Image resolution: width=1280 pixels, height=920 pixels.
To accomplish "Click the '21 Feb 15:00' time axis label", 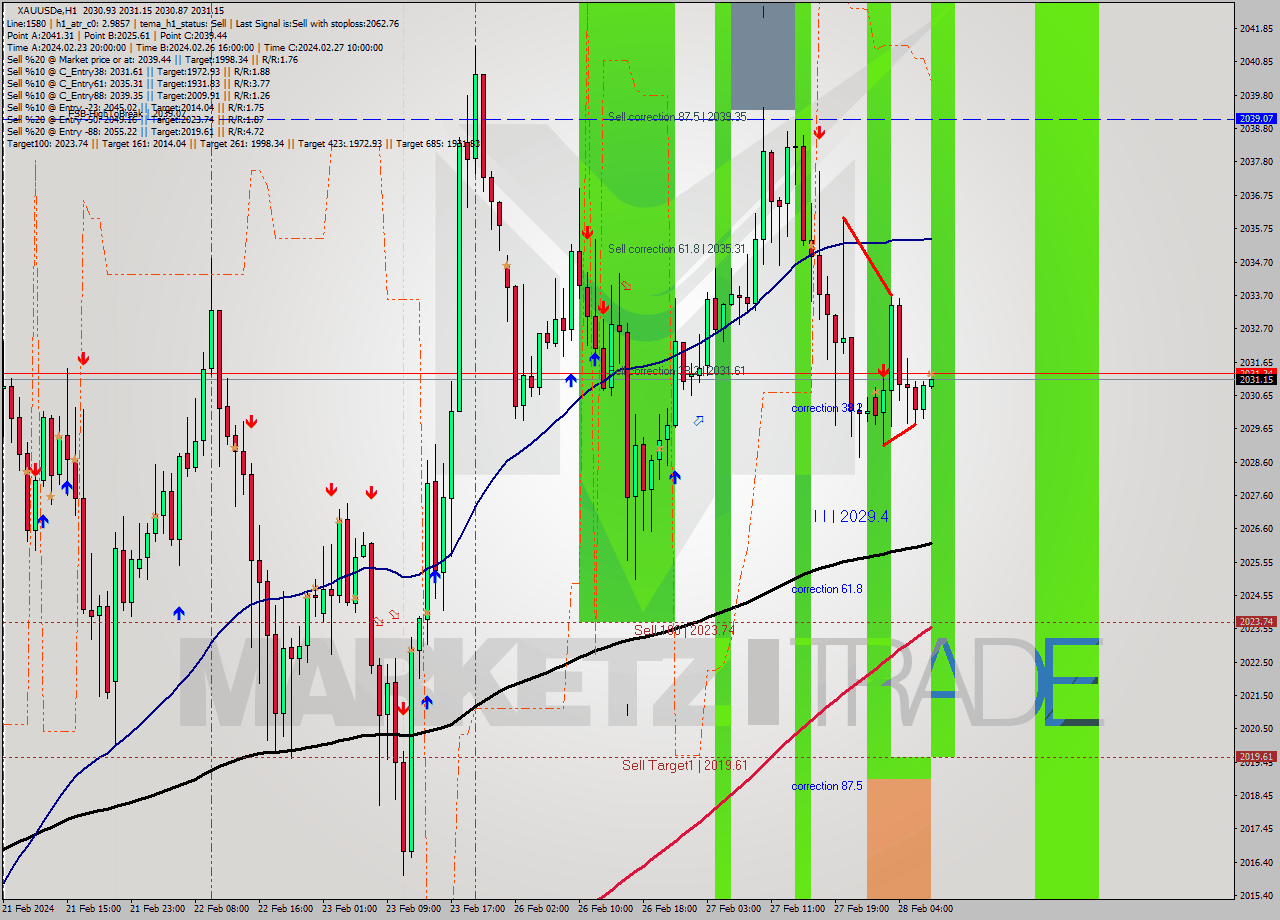I will coord(92,909).
